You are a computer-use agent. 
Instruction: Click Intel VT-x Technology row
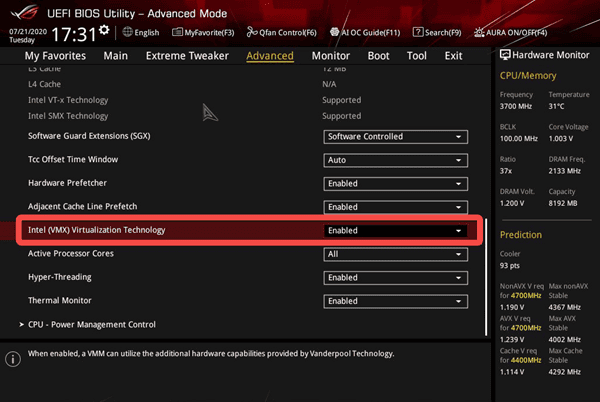(x=245, y=100)
